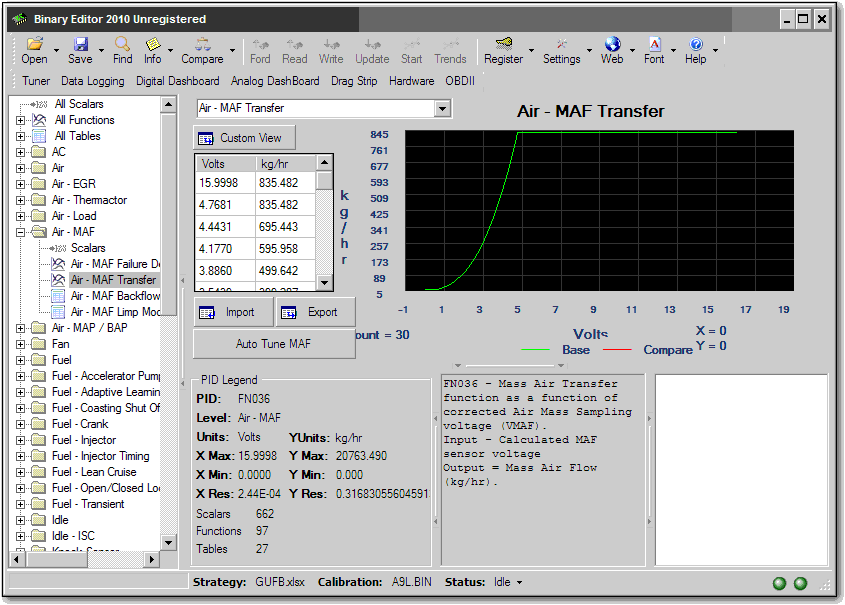The image size is (845, 605).
Task: Expand the Air - MAP / BAP folder node
Action: (20, 328)
